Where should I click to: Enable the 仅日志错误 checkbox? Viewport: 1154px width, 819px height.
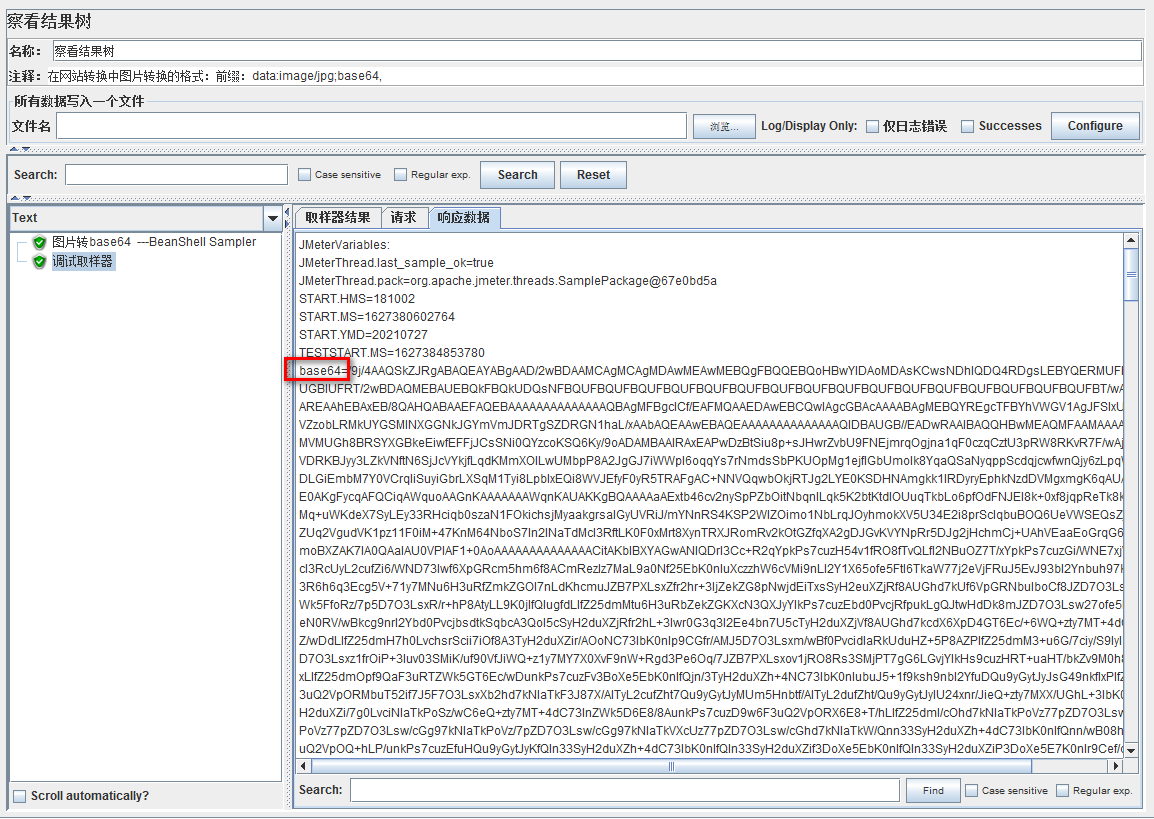coord(872,127)
